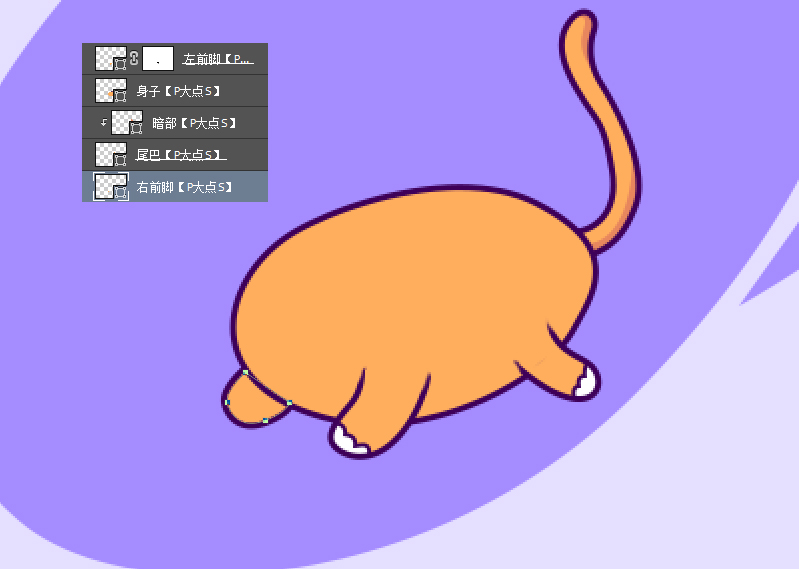The width and height of the screenshot is (799, 569).
Task: Click the topmost anchor point of paw path
Action: point(245,373)
